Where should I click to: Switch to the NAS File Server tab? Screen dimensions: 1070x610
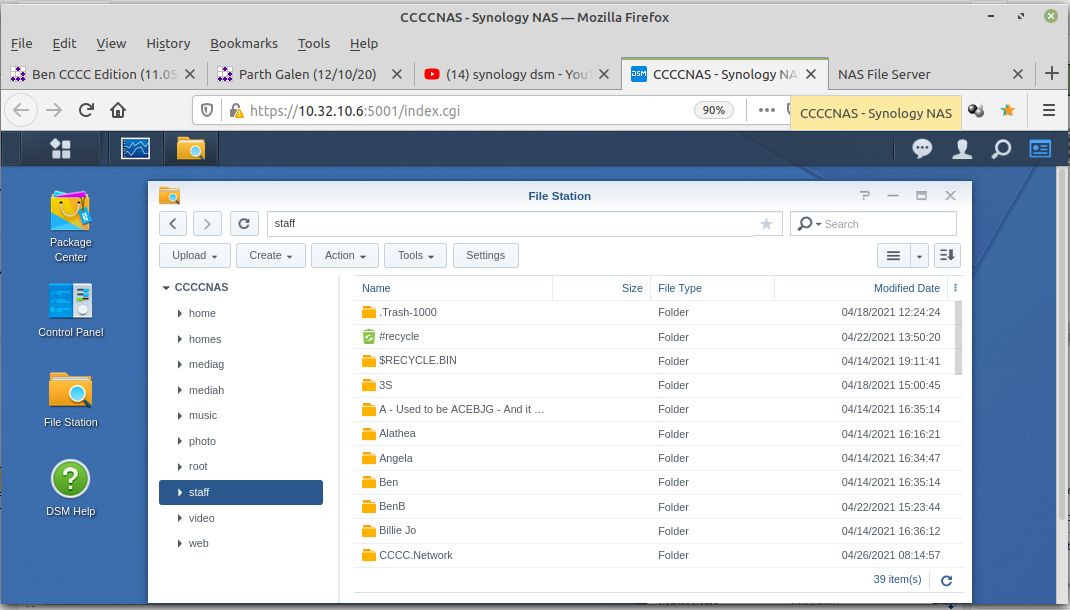(x=884, y=74)
